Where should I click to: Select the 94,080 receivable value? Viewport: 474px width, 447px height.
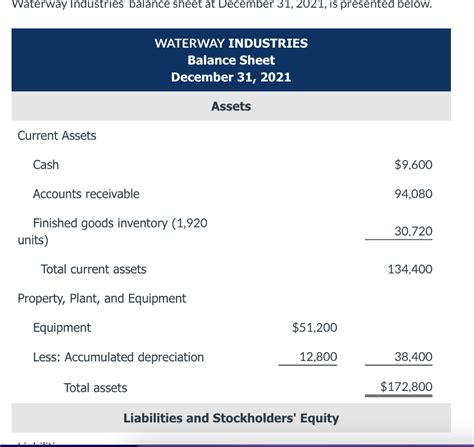(x=413, y=194)
